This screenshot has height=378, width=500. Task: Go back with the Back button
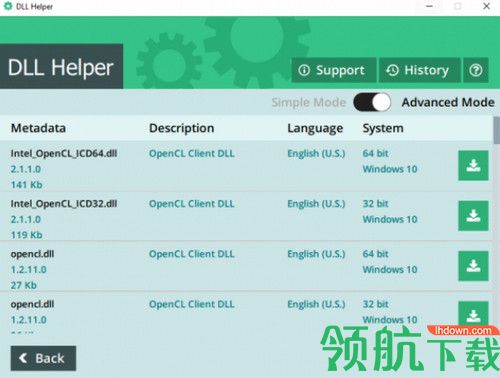click(43, 358)
